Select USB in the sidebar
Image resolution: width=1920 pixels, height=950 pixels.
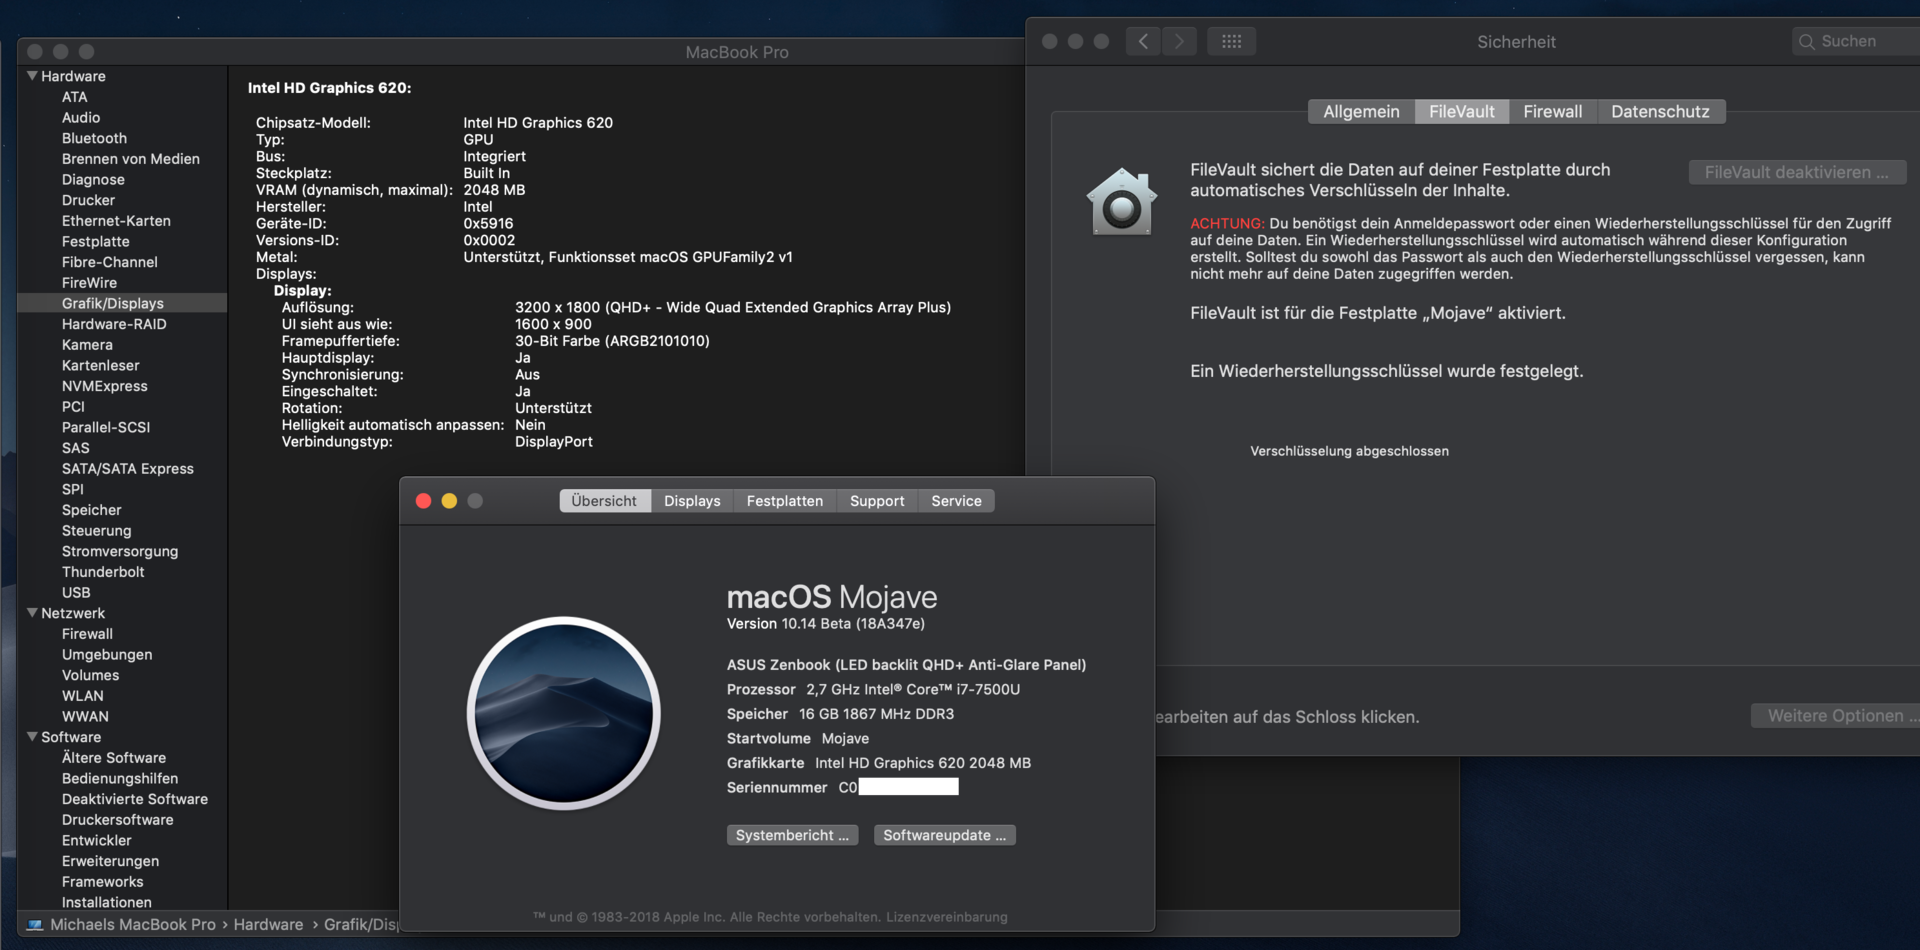tap(76, 593)
